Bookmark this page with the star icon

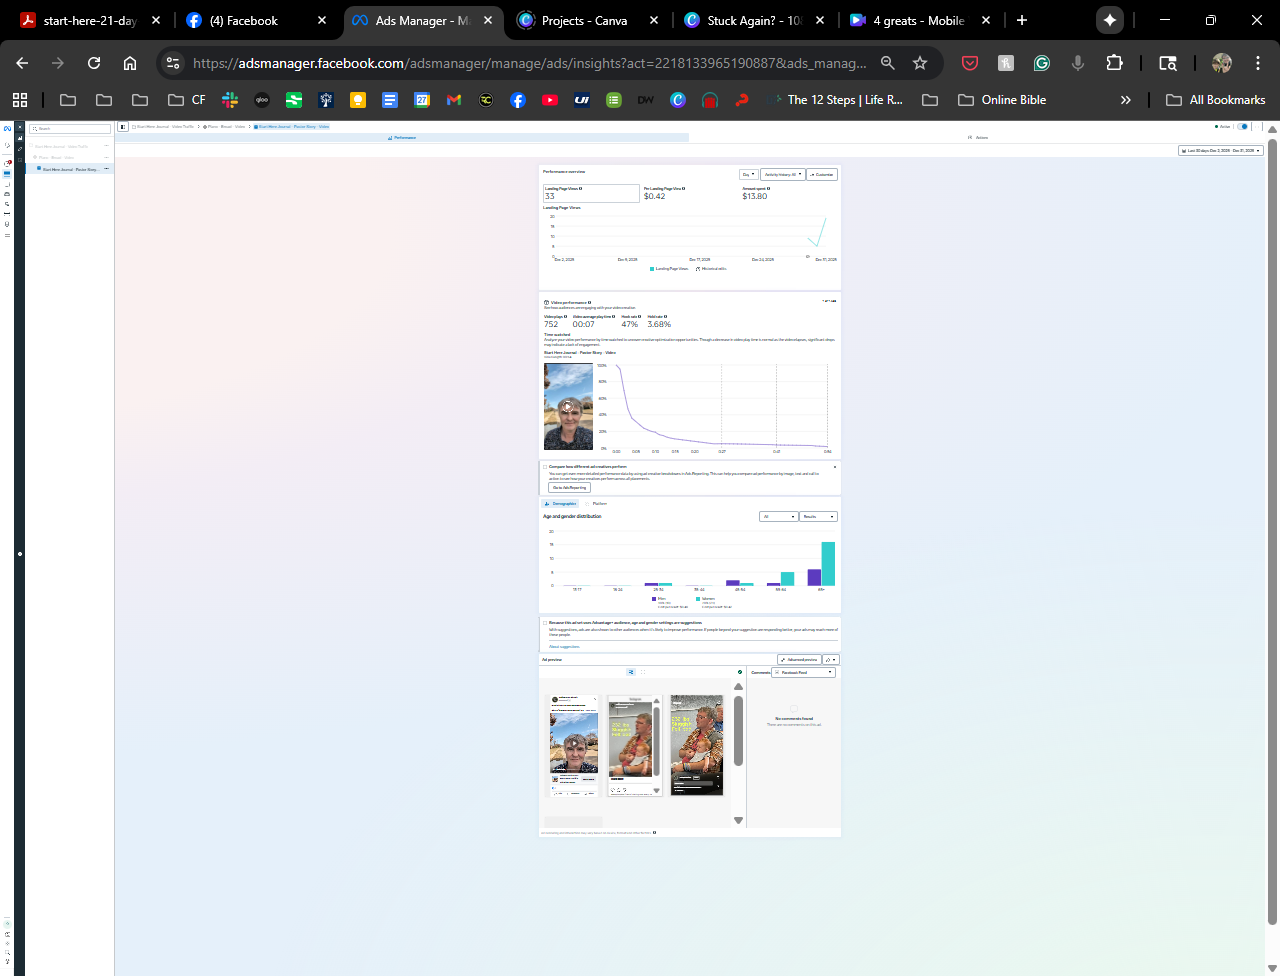920,63
